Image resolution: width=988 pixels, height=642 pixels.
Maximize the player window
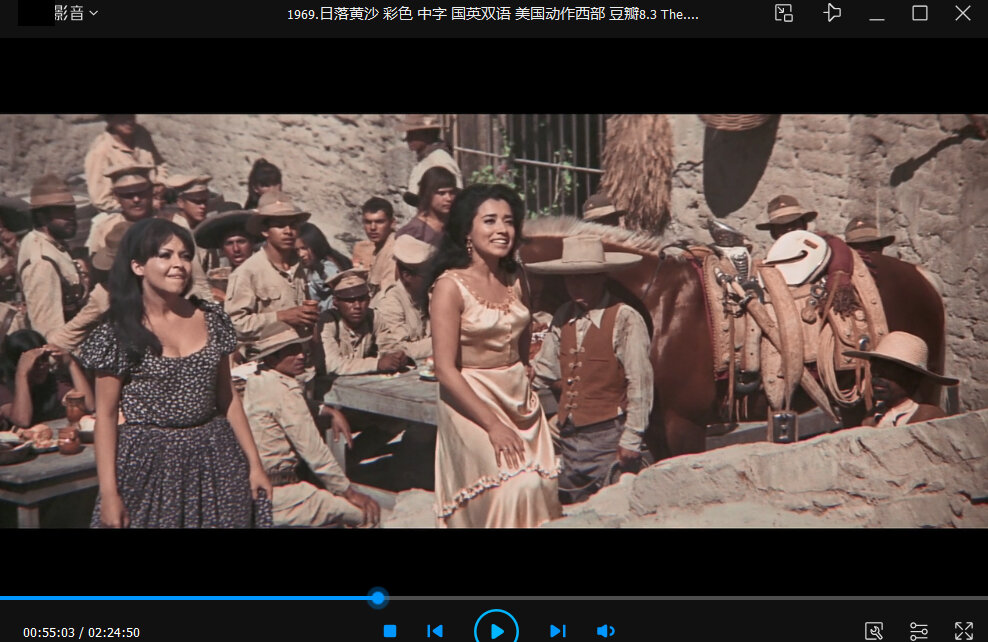click(920, 13)
